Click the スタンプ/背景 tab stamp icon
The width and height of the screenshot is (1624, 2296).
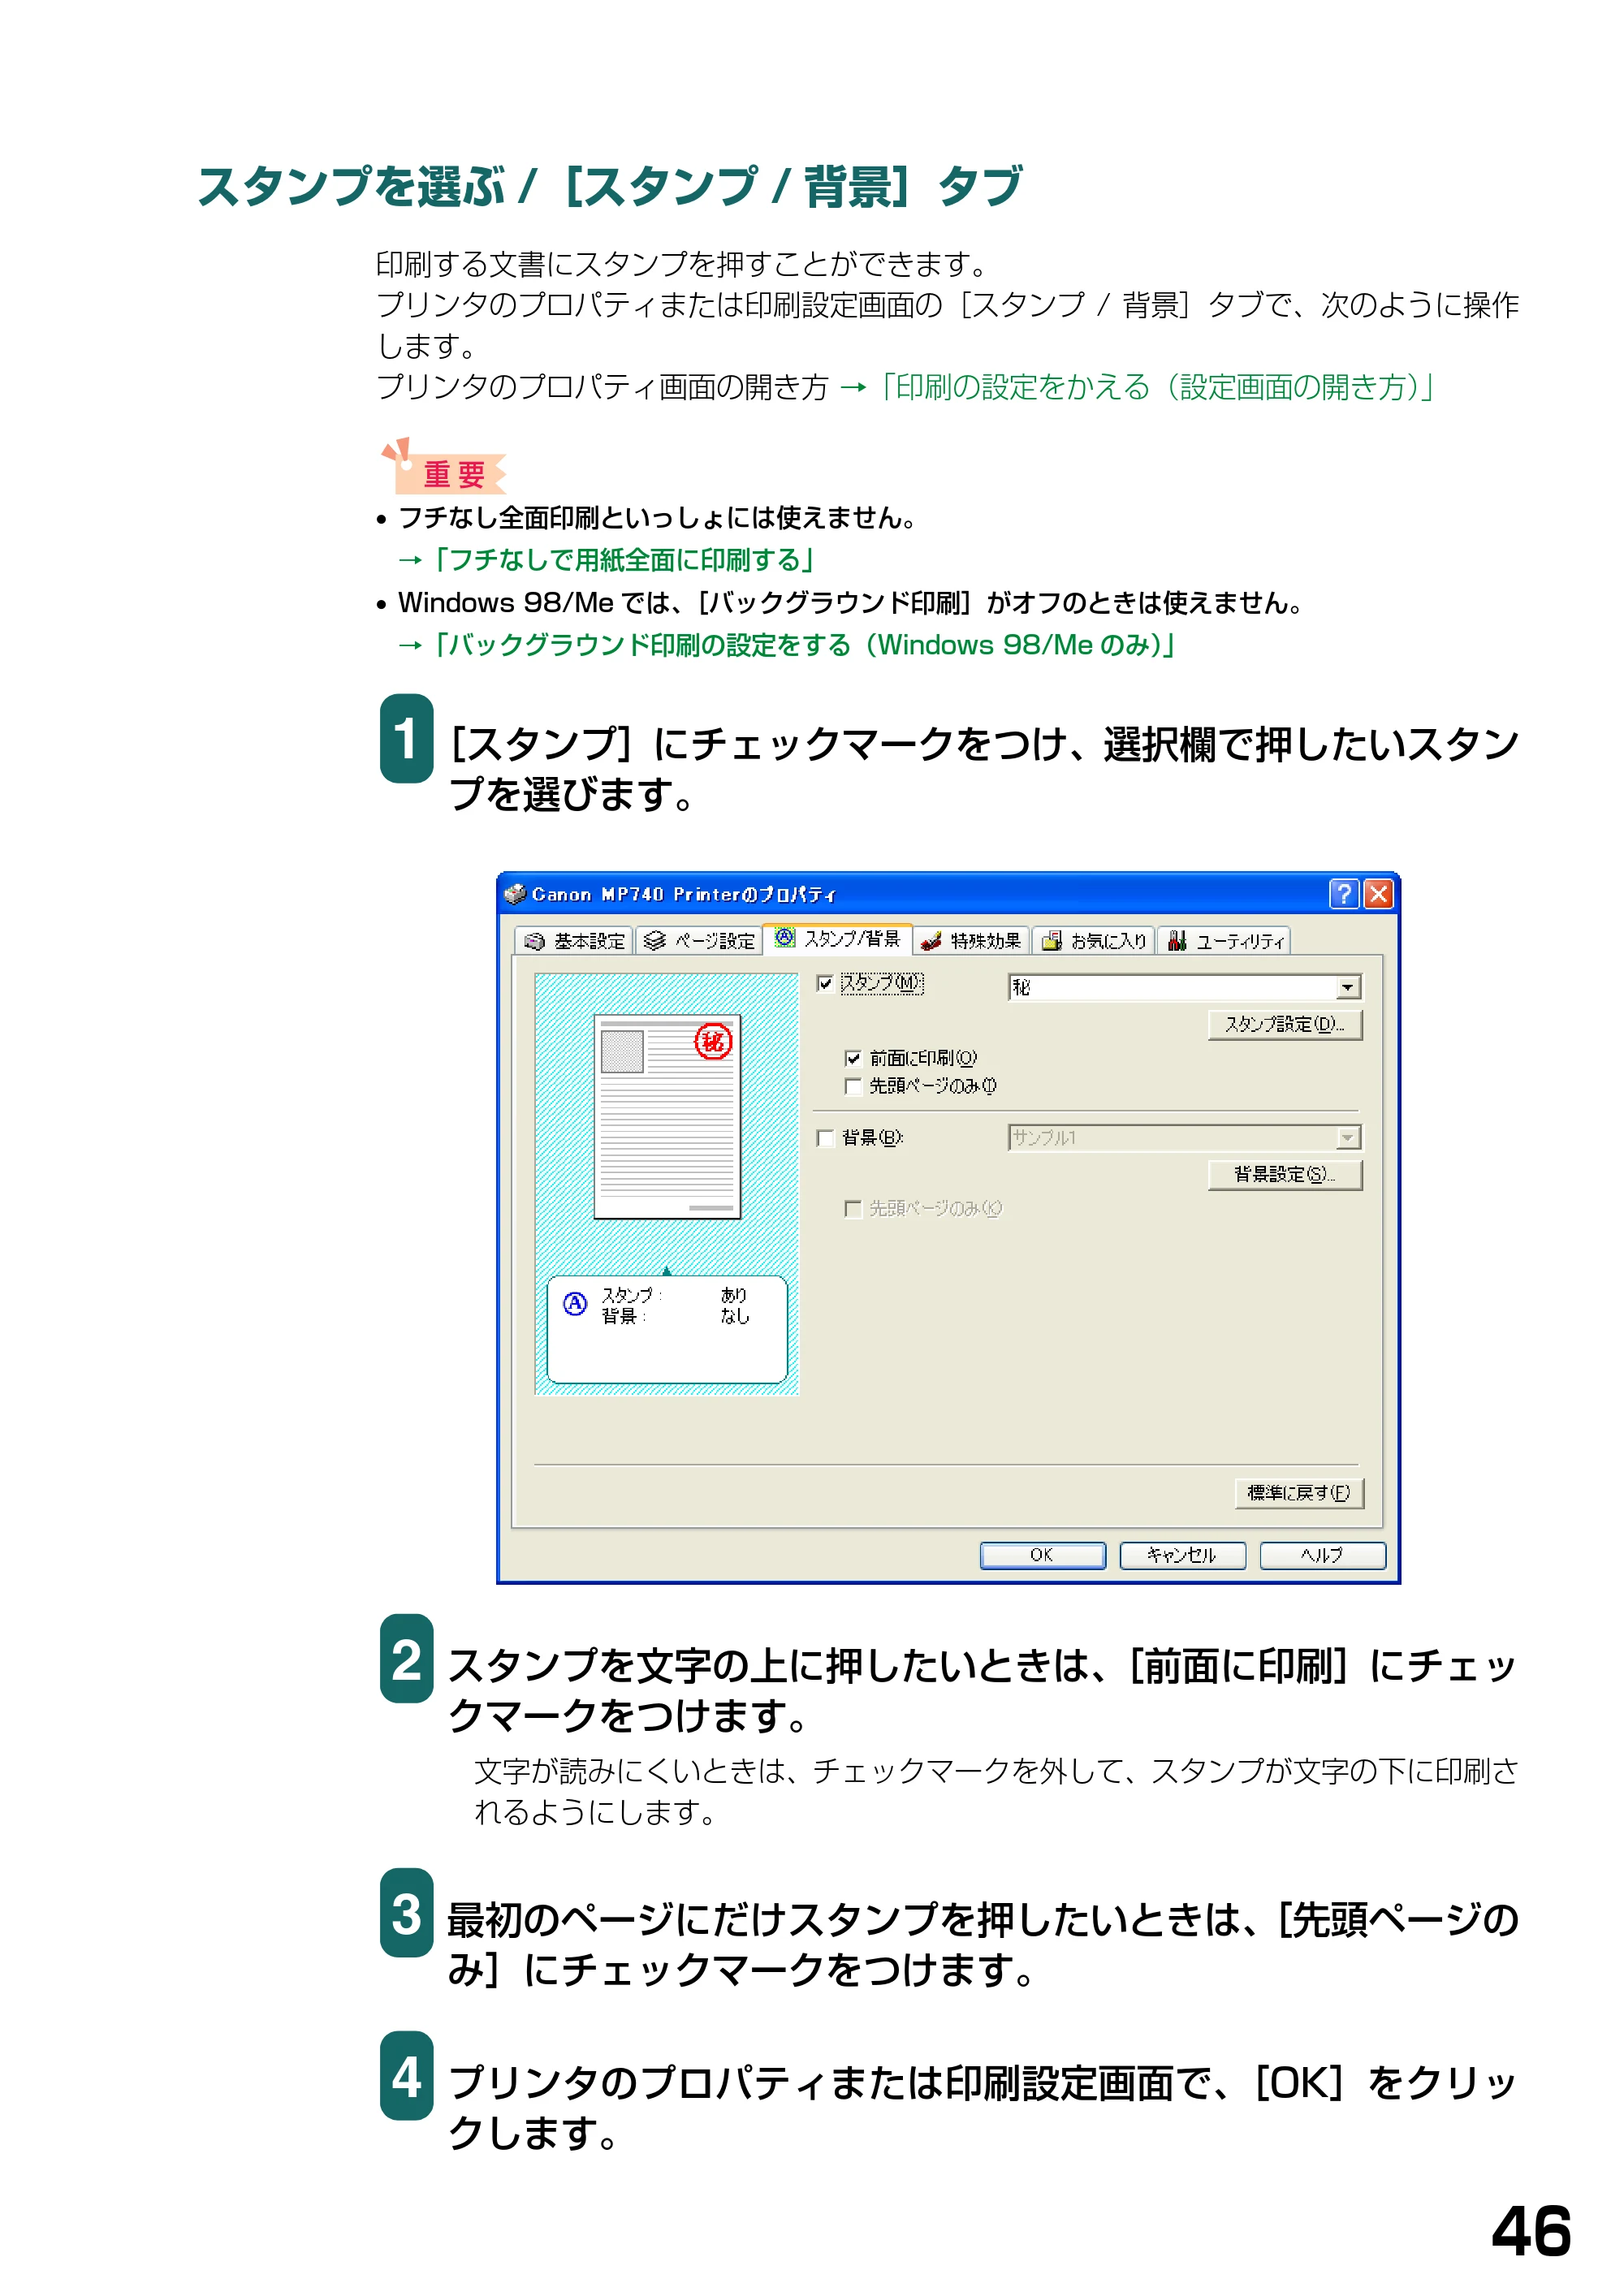click(785, 938)
